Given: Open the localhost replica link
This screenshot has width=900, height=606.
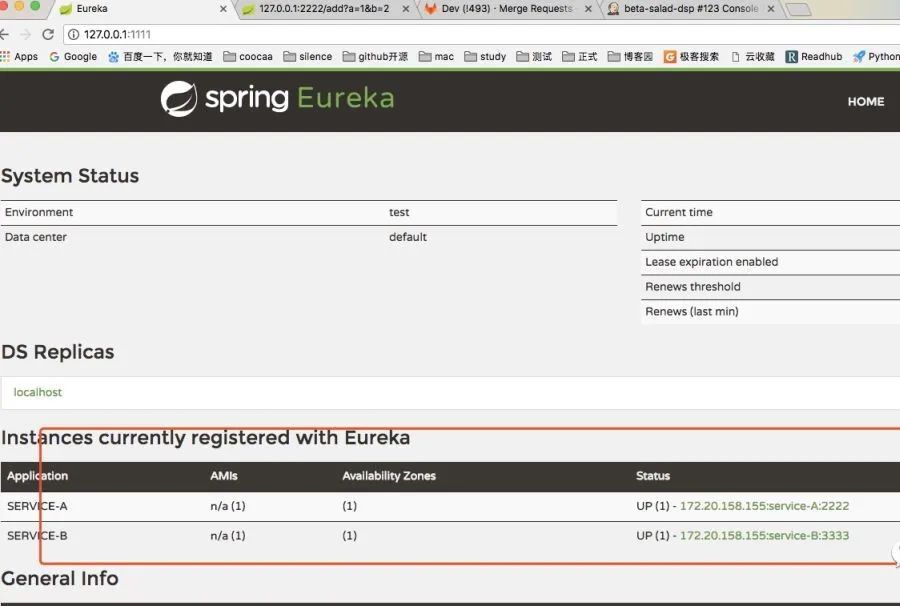Looking at the screenshot, I should point(37,392).
